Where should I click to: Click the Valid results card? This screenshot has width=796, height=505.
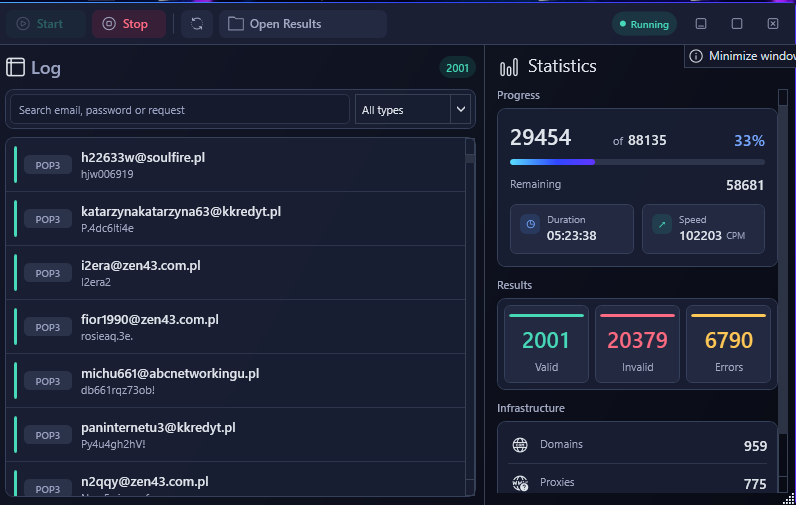point(546,344)
